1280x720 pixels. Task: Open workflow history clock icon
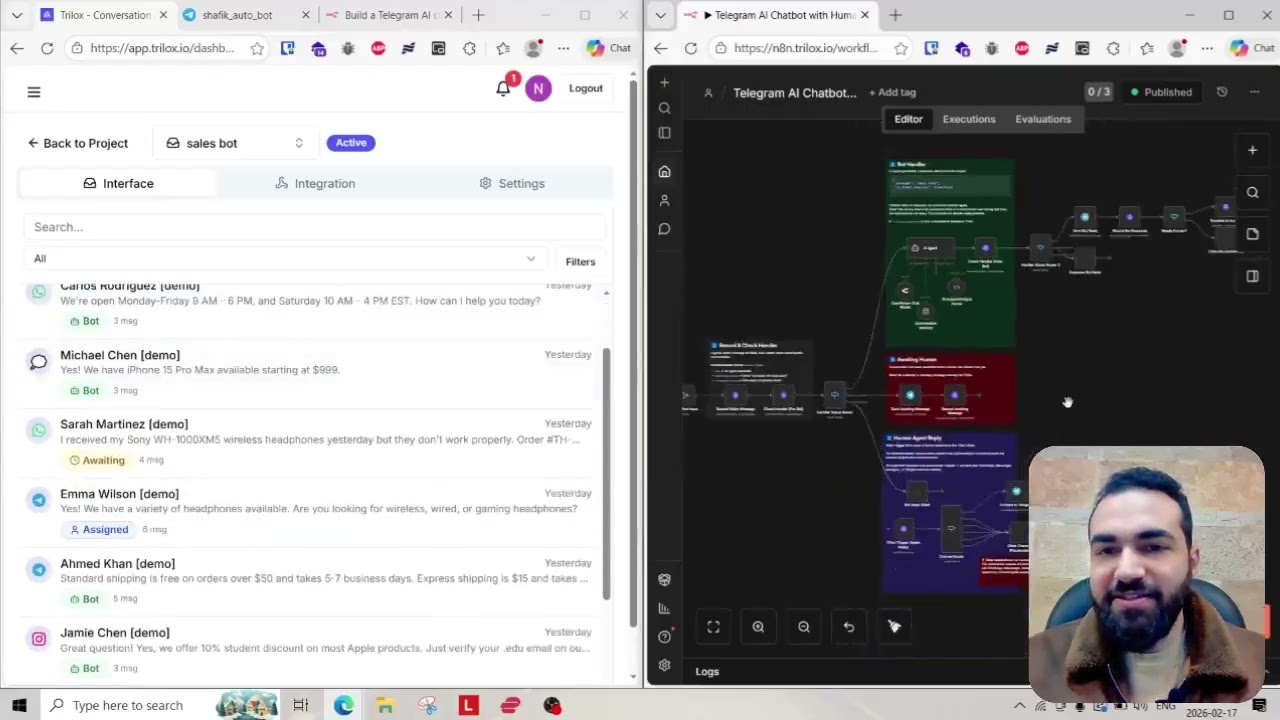click(1222, 92)
